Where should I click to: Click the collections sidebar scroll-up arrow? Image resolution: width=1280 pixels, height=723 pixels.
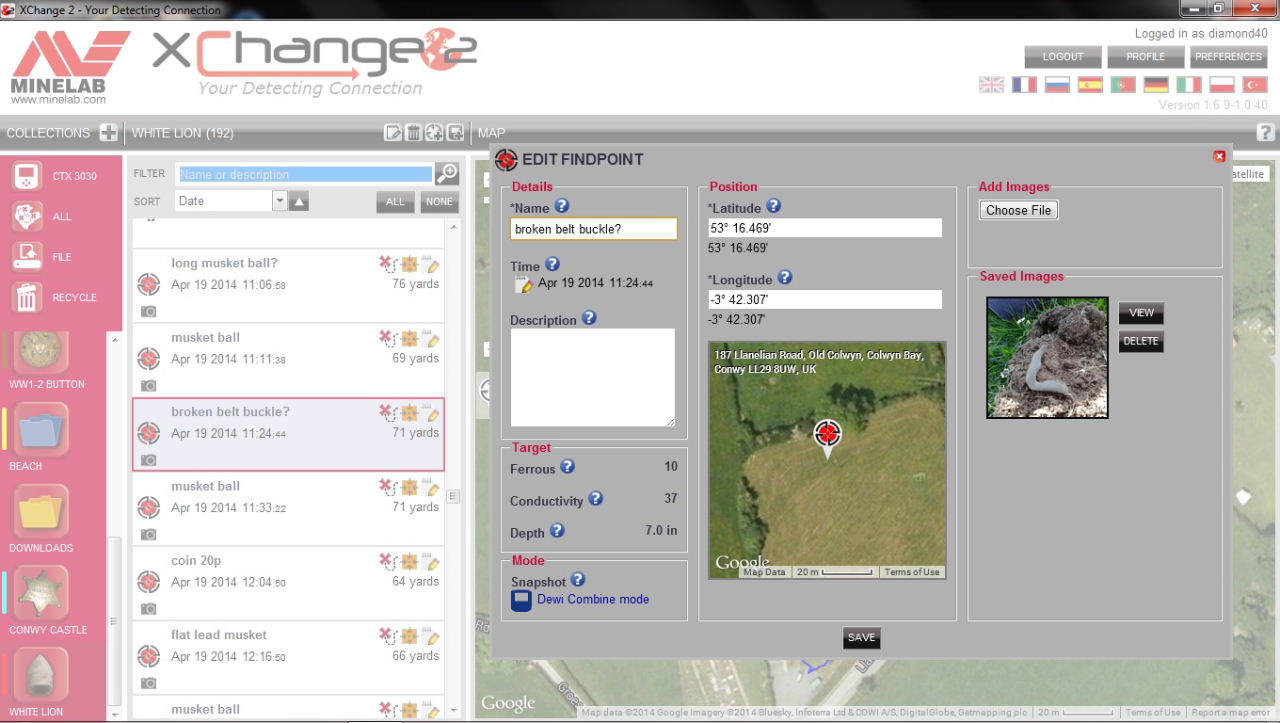tap(114, 340)
